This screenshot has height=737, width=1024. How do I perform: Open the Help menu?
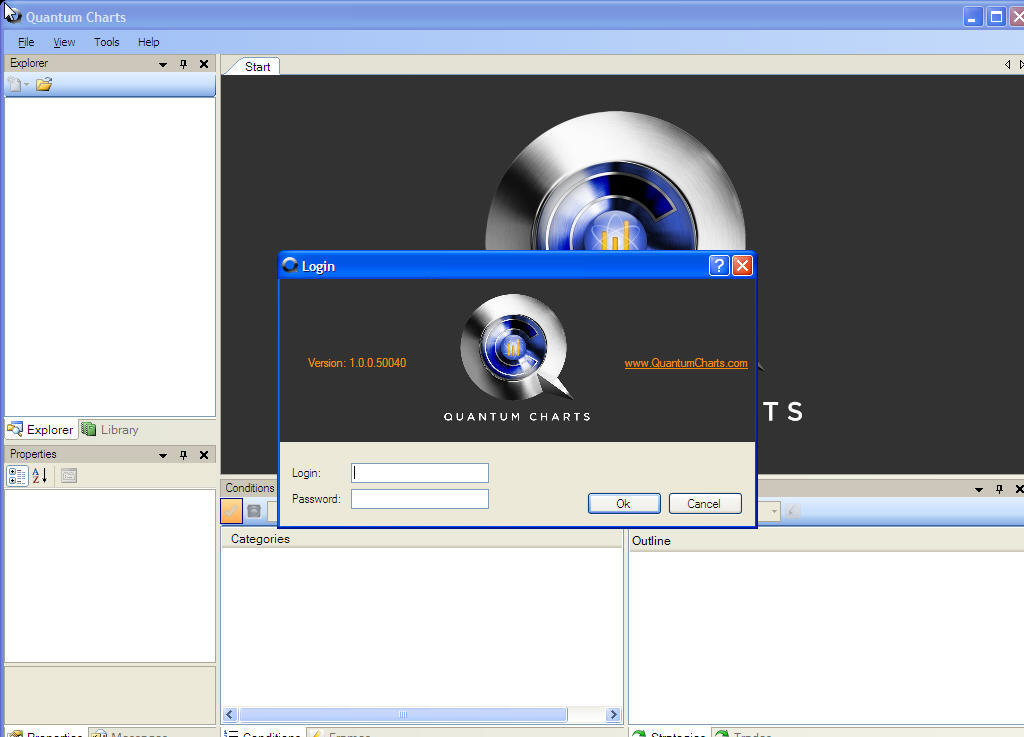148,42
